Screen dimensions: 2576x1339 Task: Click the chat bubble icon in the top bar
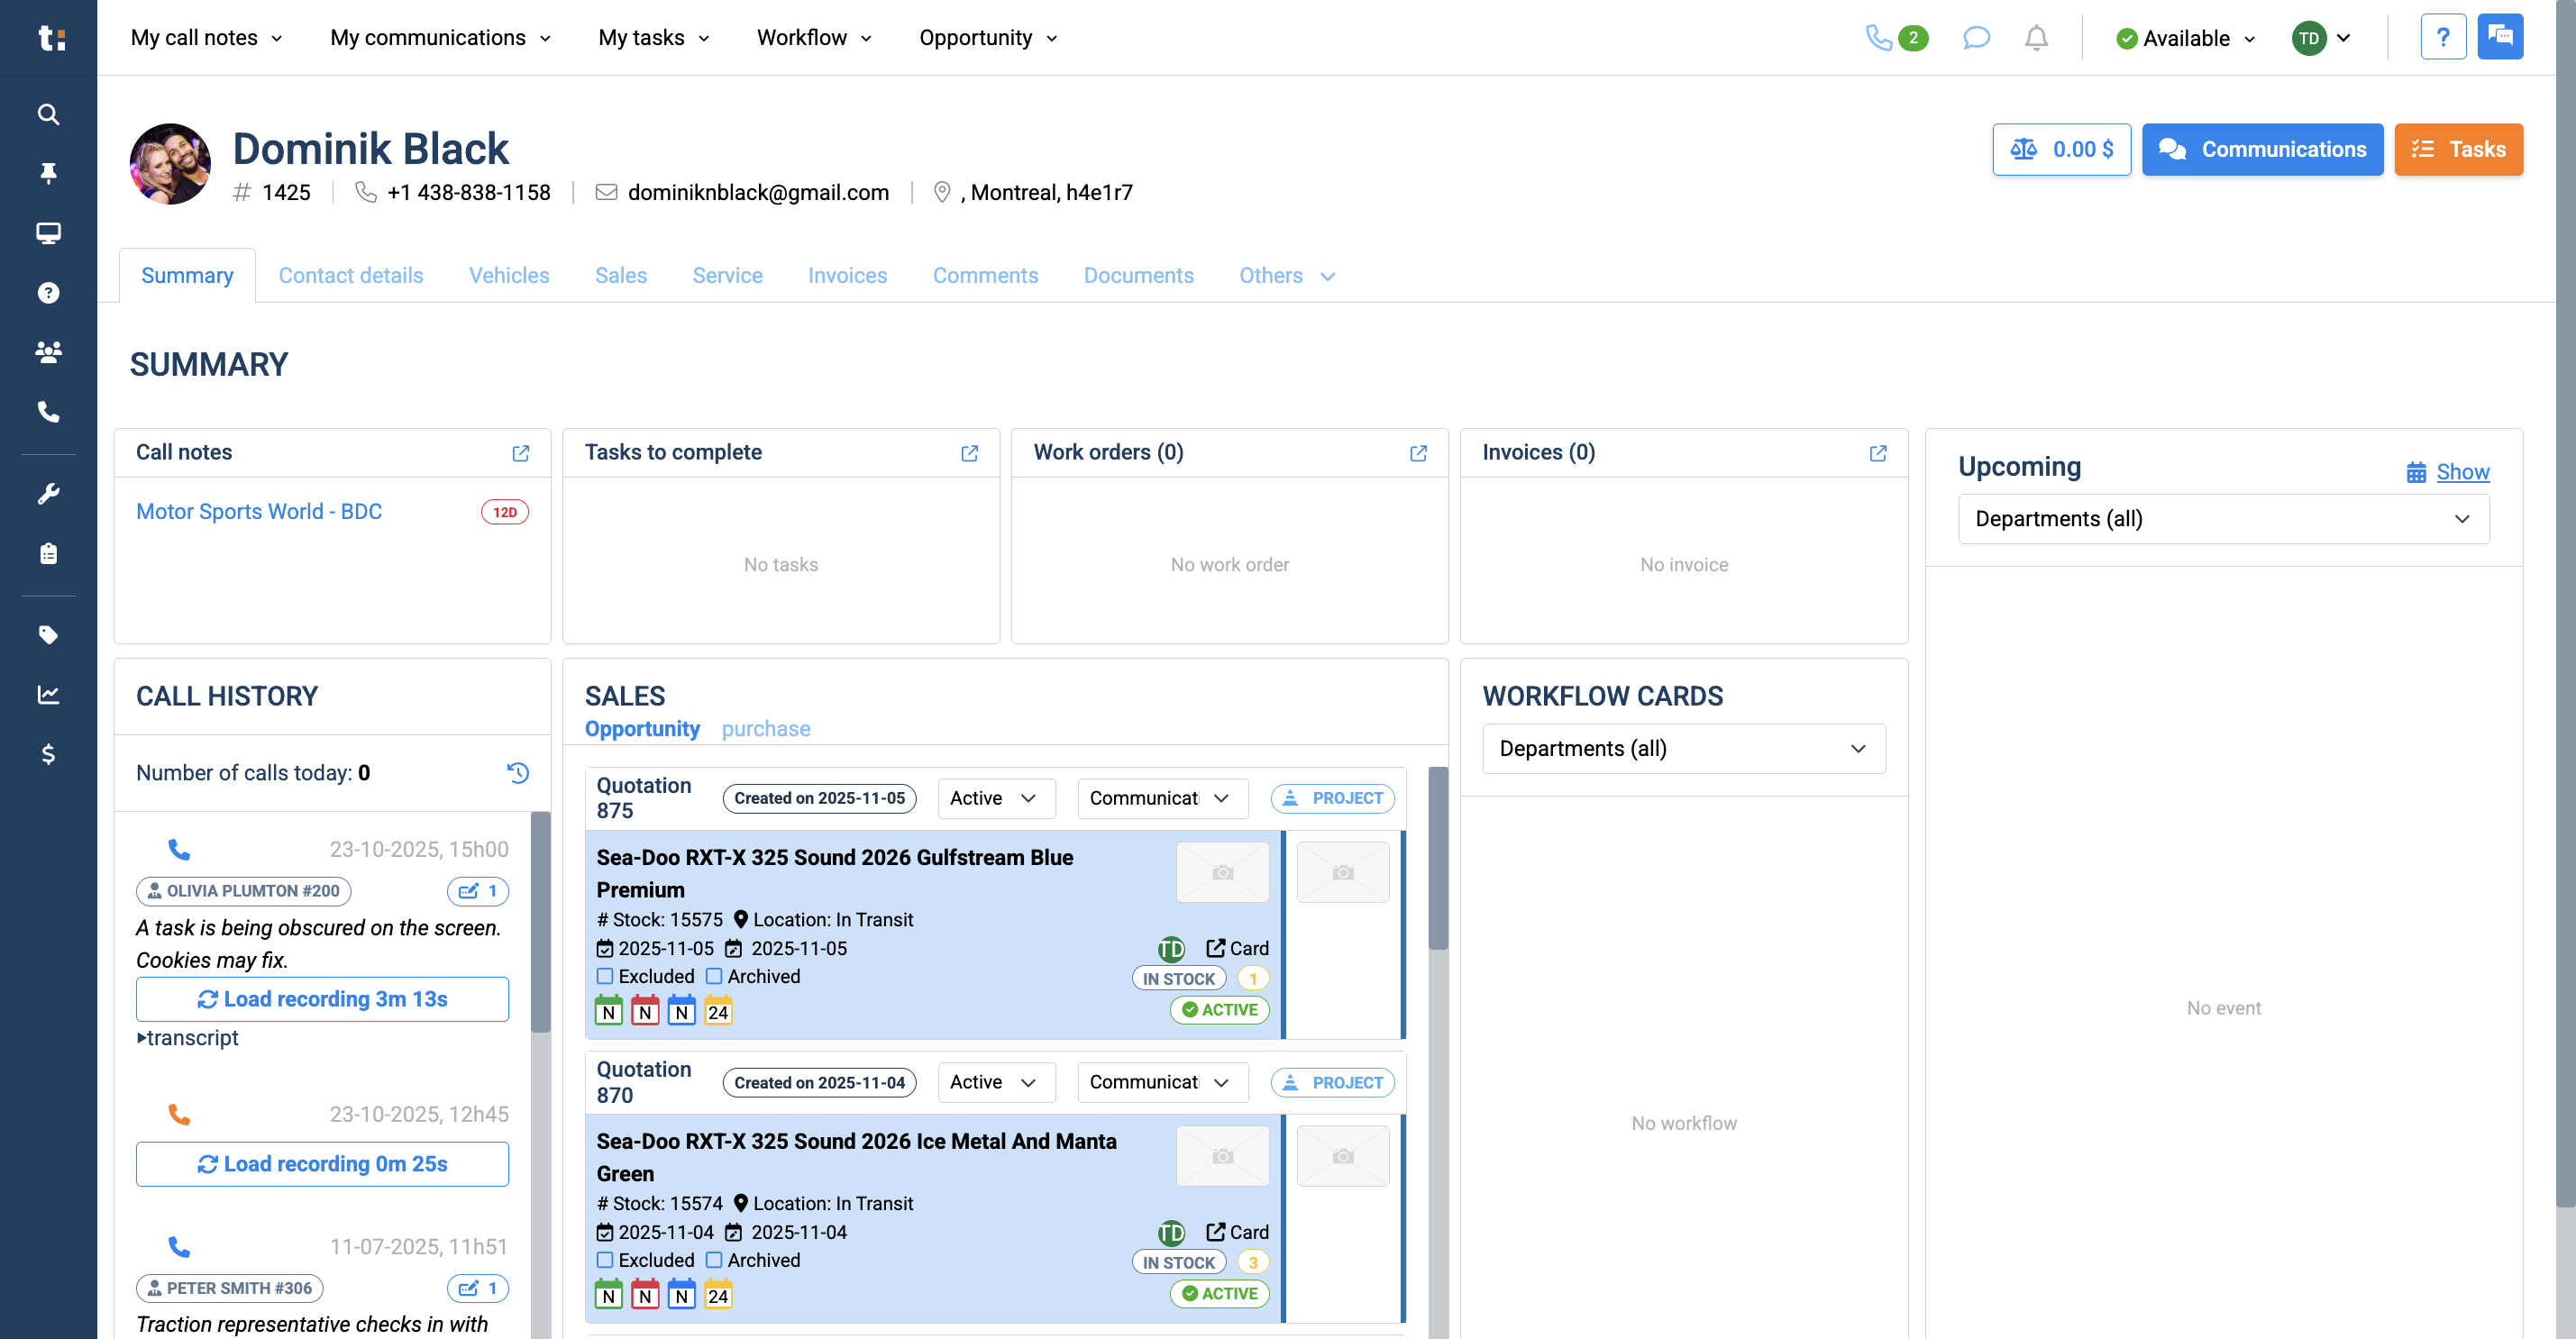(x=1976, y=38)
